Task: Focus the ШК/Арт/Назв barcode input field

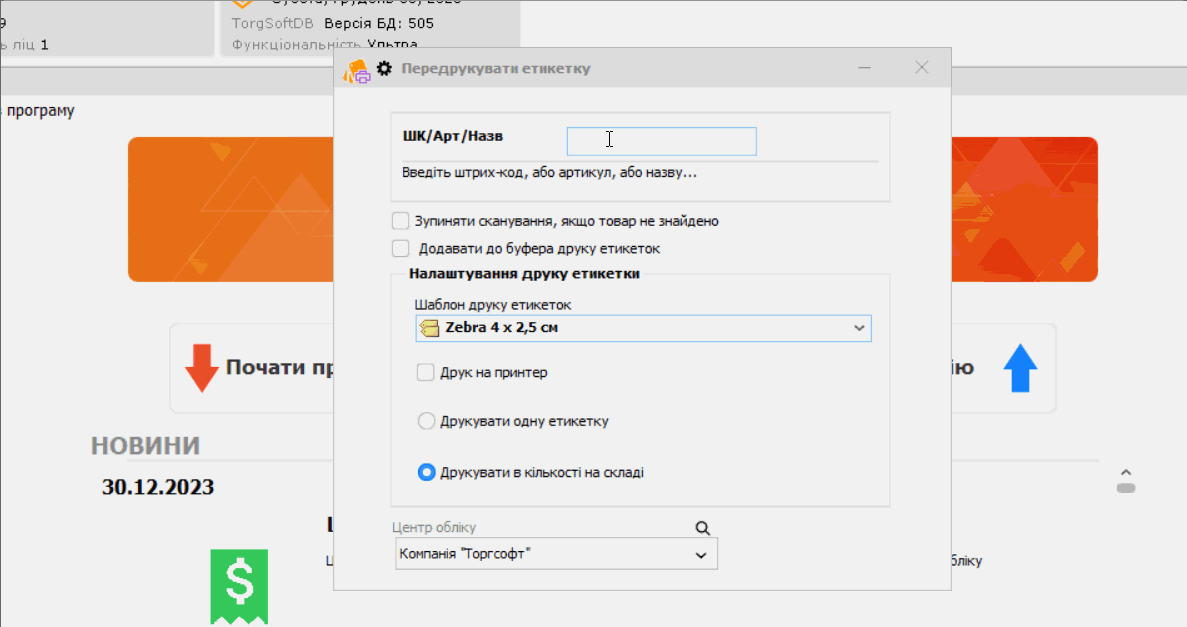Action: [661, 141]
